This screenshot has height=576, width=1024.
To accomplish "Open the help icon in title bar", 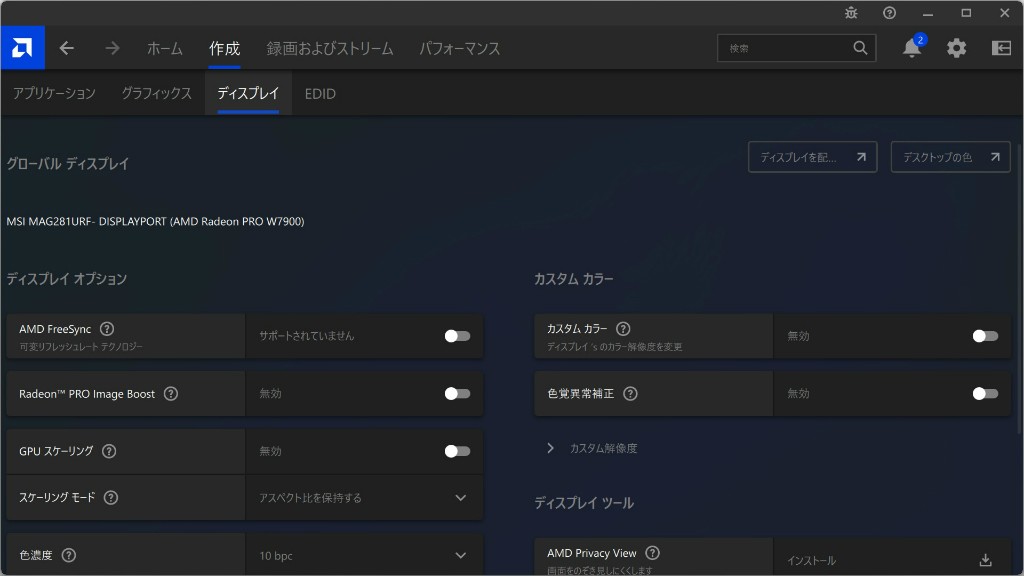I will pyautogui.click(x=889, y=12).
